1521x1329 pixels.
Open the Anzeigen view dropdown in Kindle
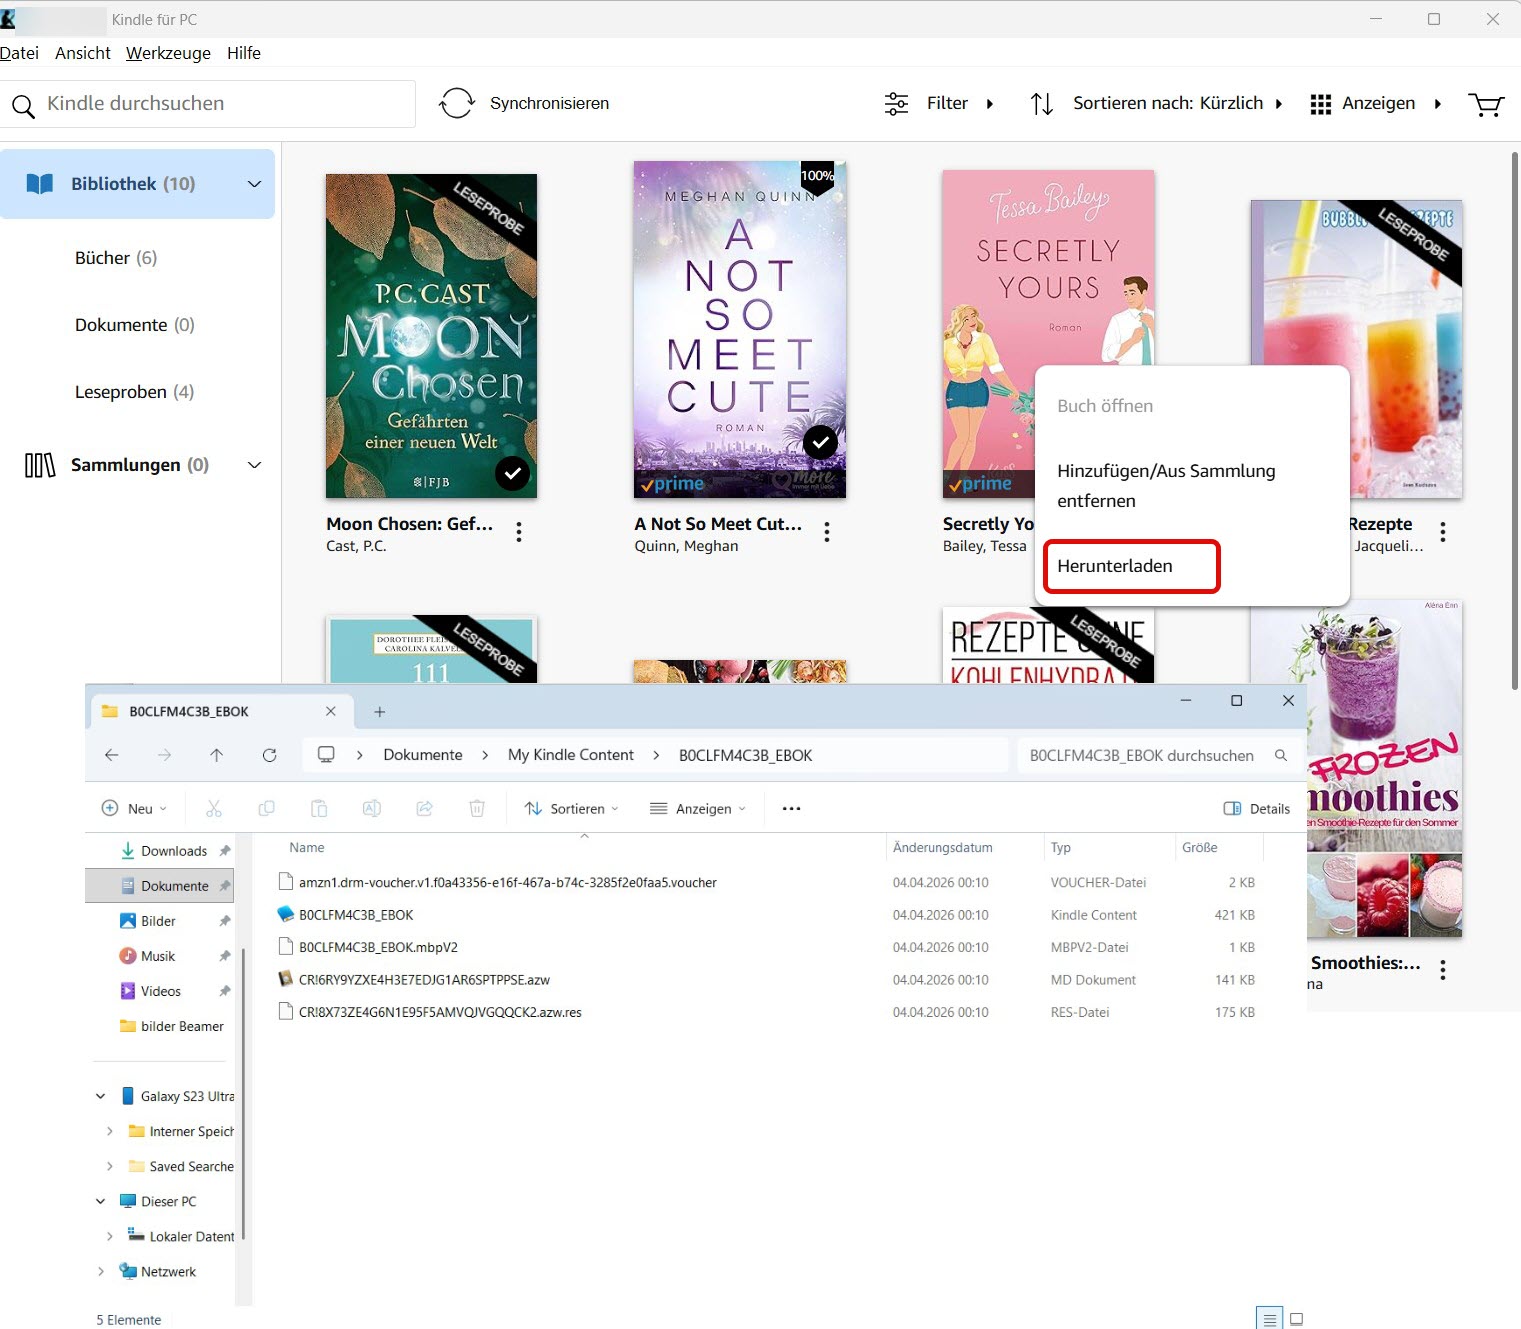click(1376, 103)
